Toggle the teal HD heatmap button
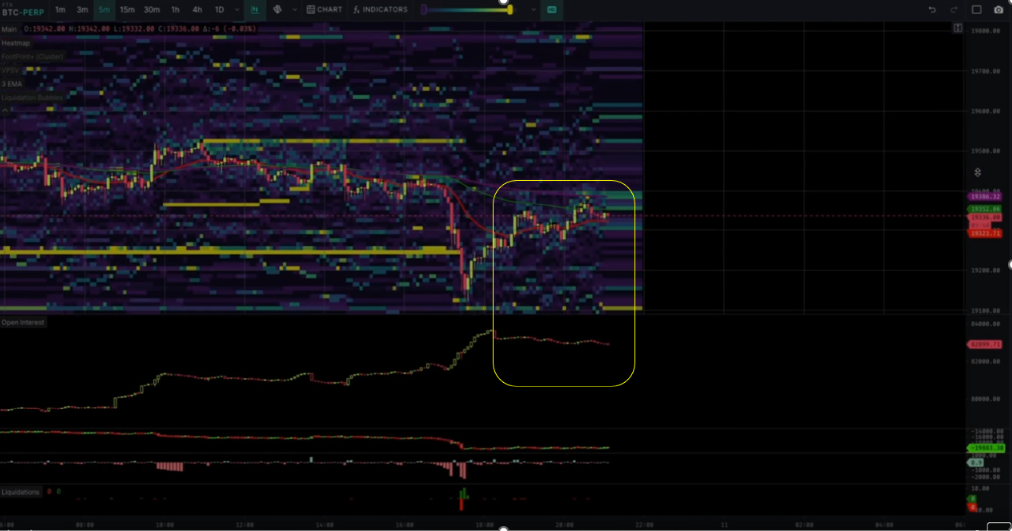This screenshot has height=531, width=1012. click(552, 10)
